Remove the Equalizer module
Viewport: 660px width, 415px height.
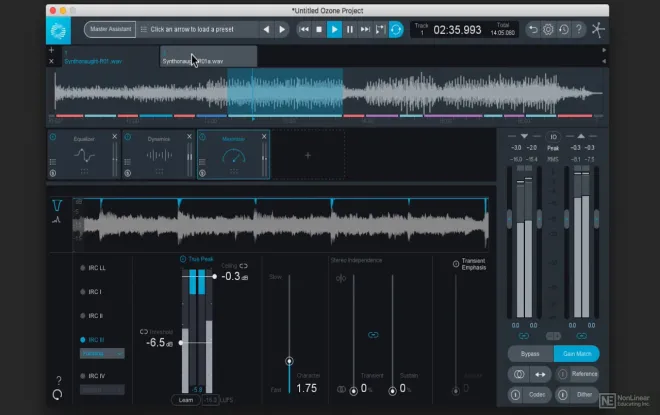[x=114, y=137]
